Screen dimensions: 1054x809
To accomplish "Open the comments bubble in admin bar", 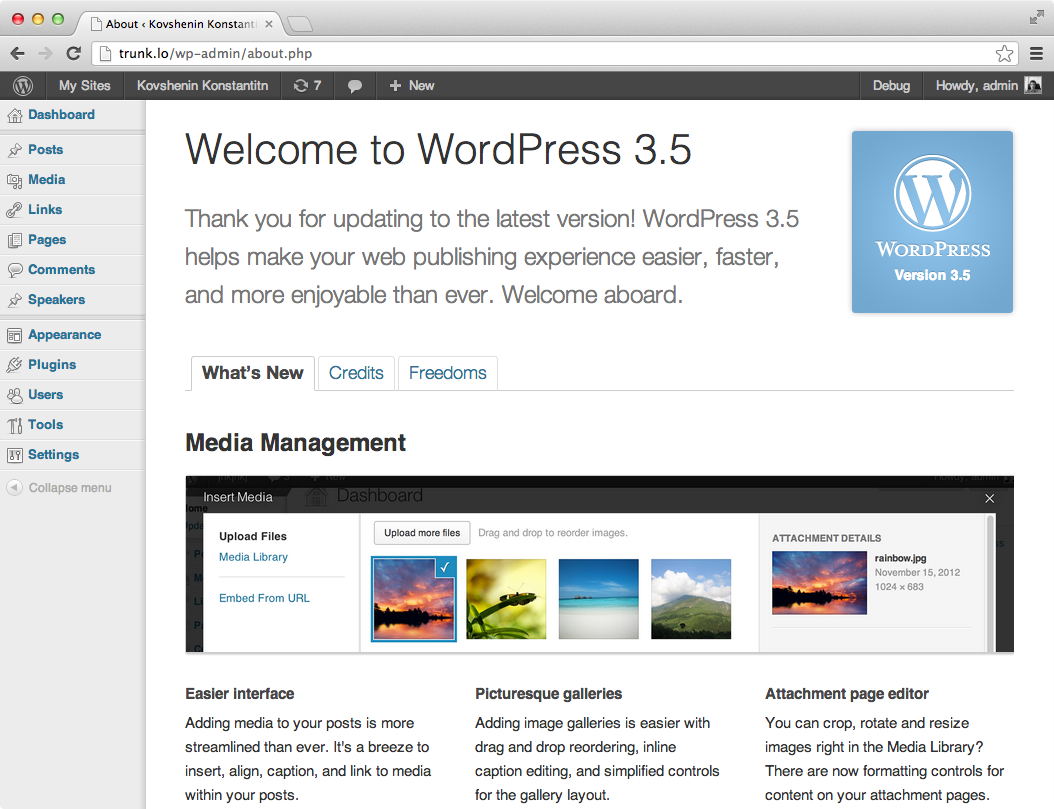I will pyautogui.click(x=355, y=86).
